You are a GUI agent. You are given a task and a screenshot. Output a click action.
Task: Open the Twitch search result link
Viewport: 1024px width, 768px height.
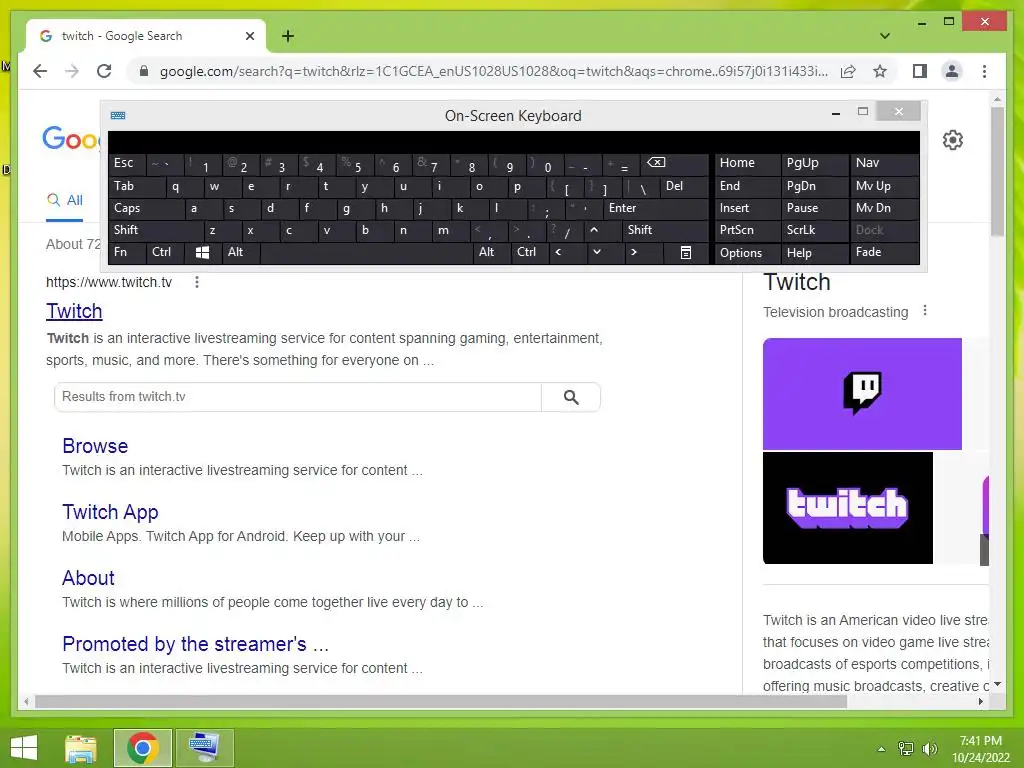pos(74,312)
